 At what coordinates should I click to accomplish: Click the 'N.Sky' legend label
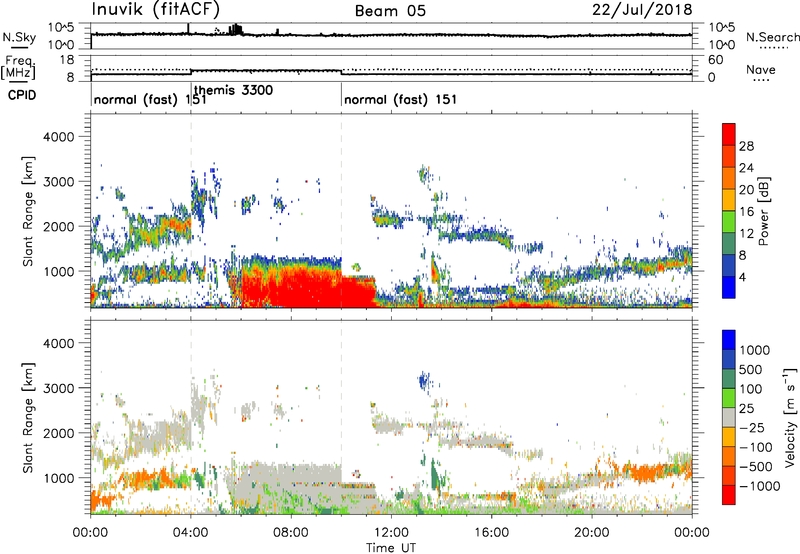pyautogui.click(x=19, y=38)
